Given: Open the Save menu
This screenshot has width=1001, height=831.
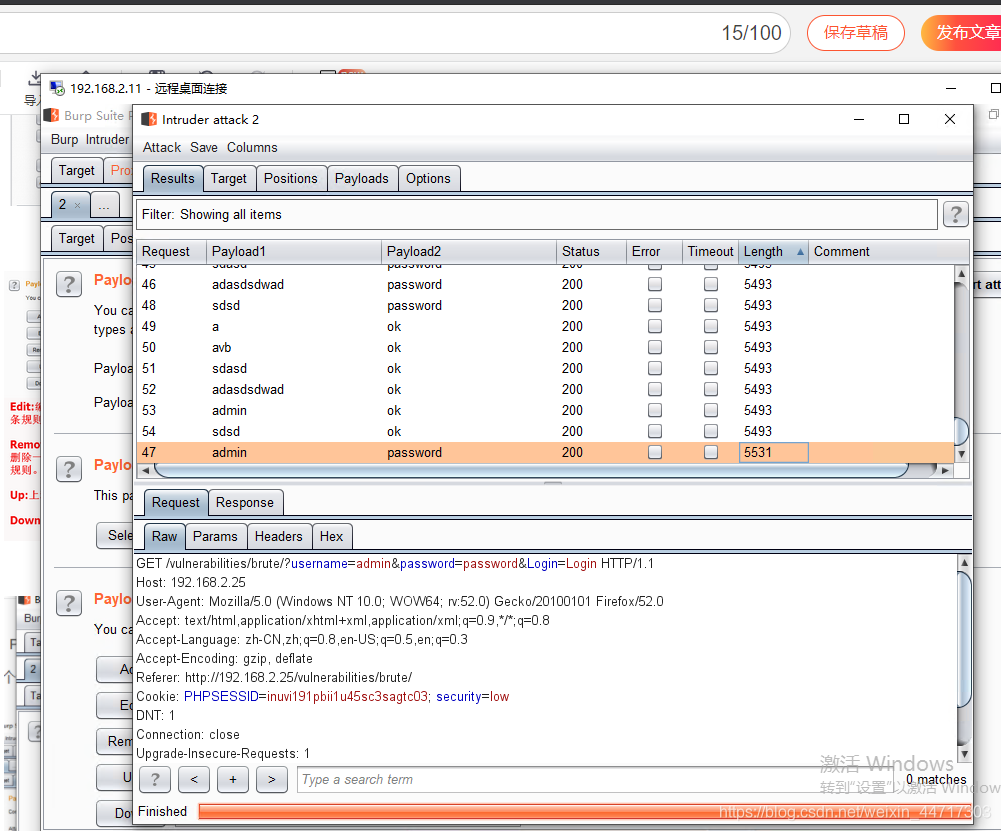Looking at the screenshot, I should (x=204, y=147).
